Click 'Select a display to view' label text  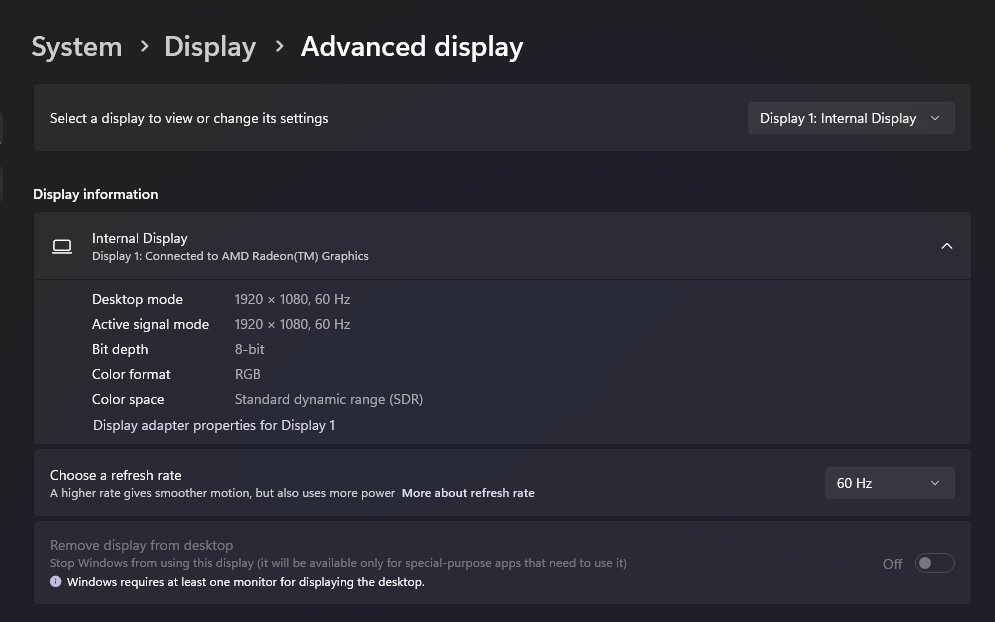pos(189,118)
